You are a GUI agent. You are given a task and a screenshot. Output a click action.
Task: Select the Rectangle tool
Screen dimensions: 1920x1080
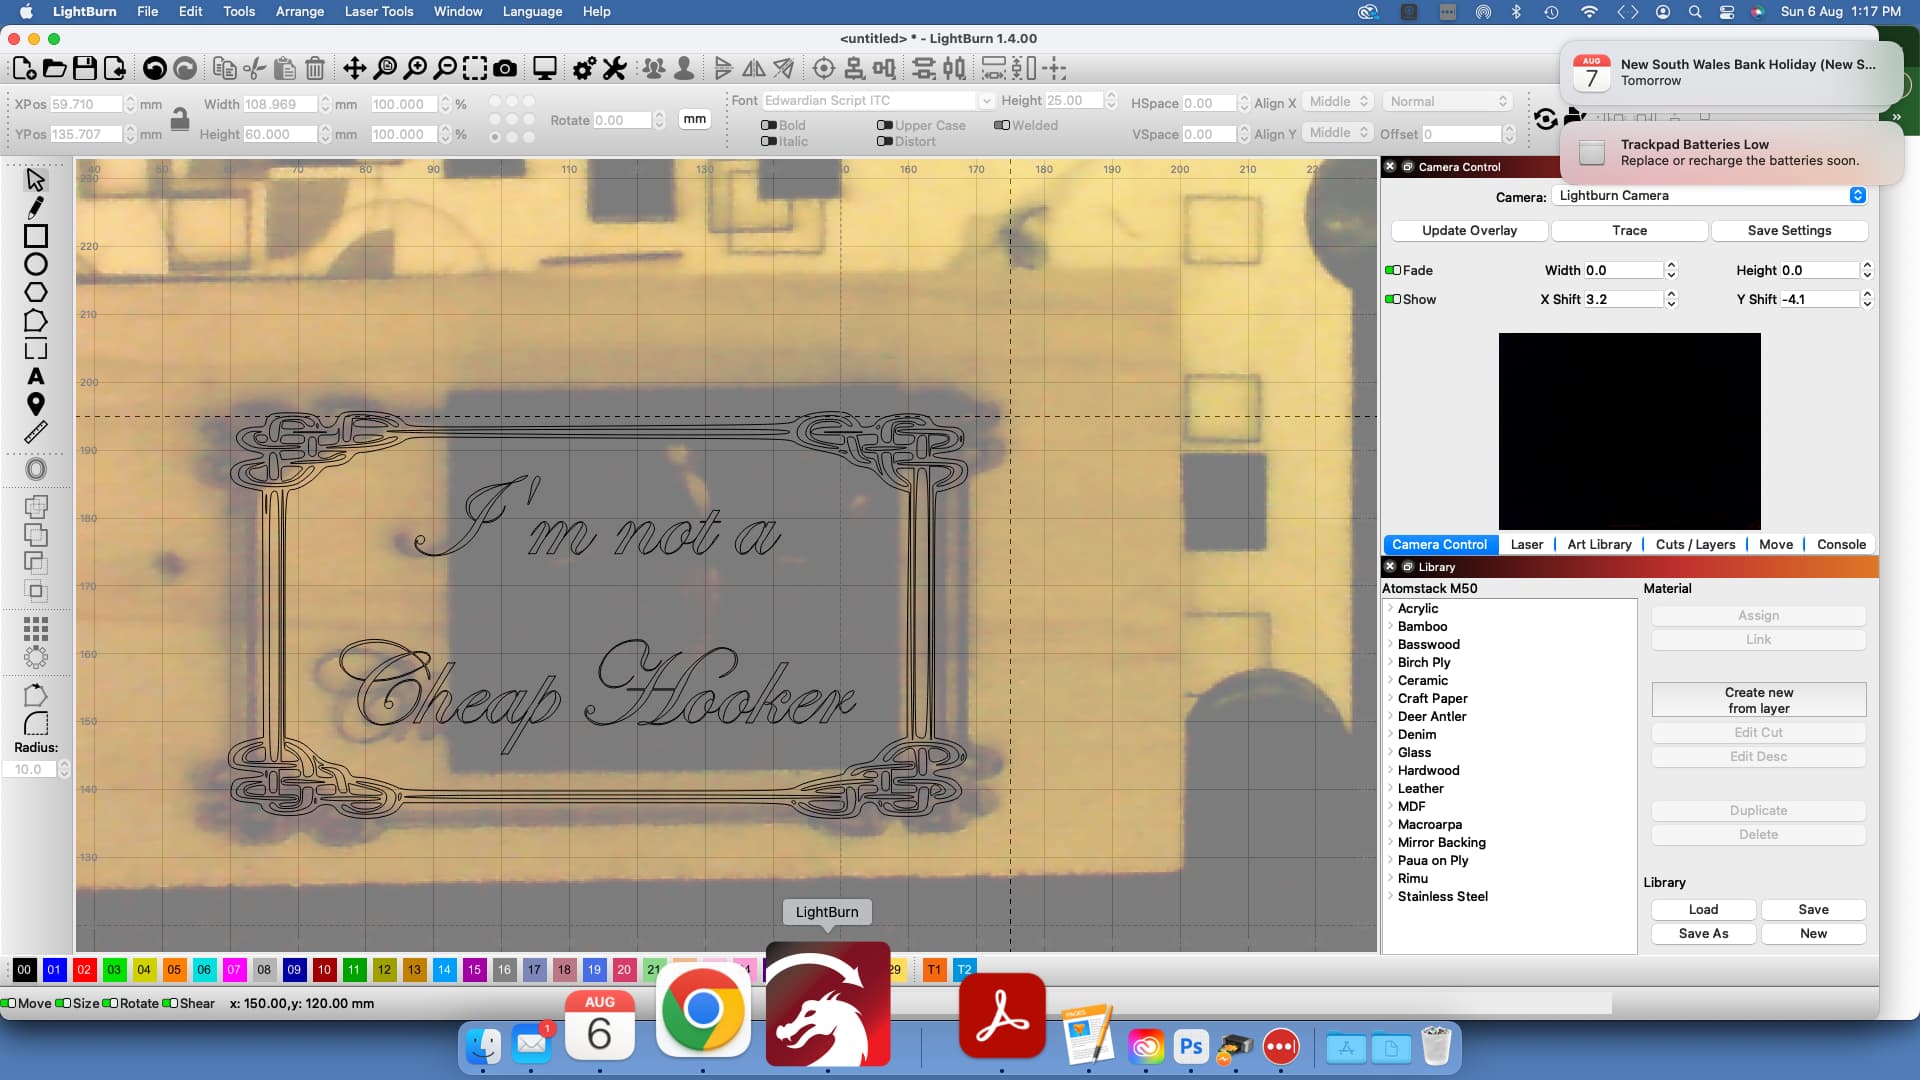click(x=37, y=236)
